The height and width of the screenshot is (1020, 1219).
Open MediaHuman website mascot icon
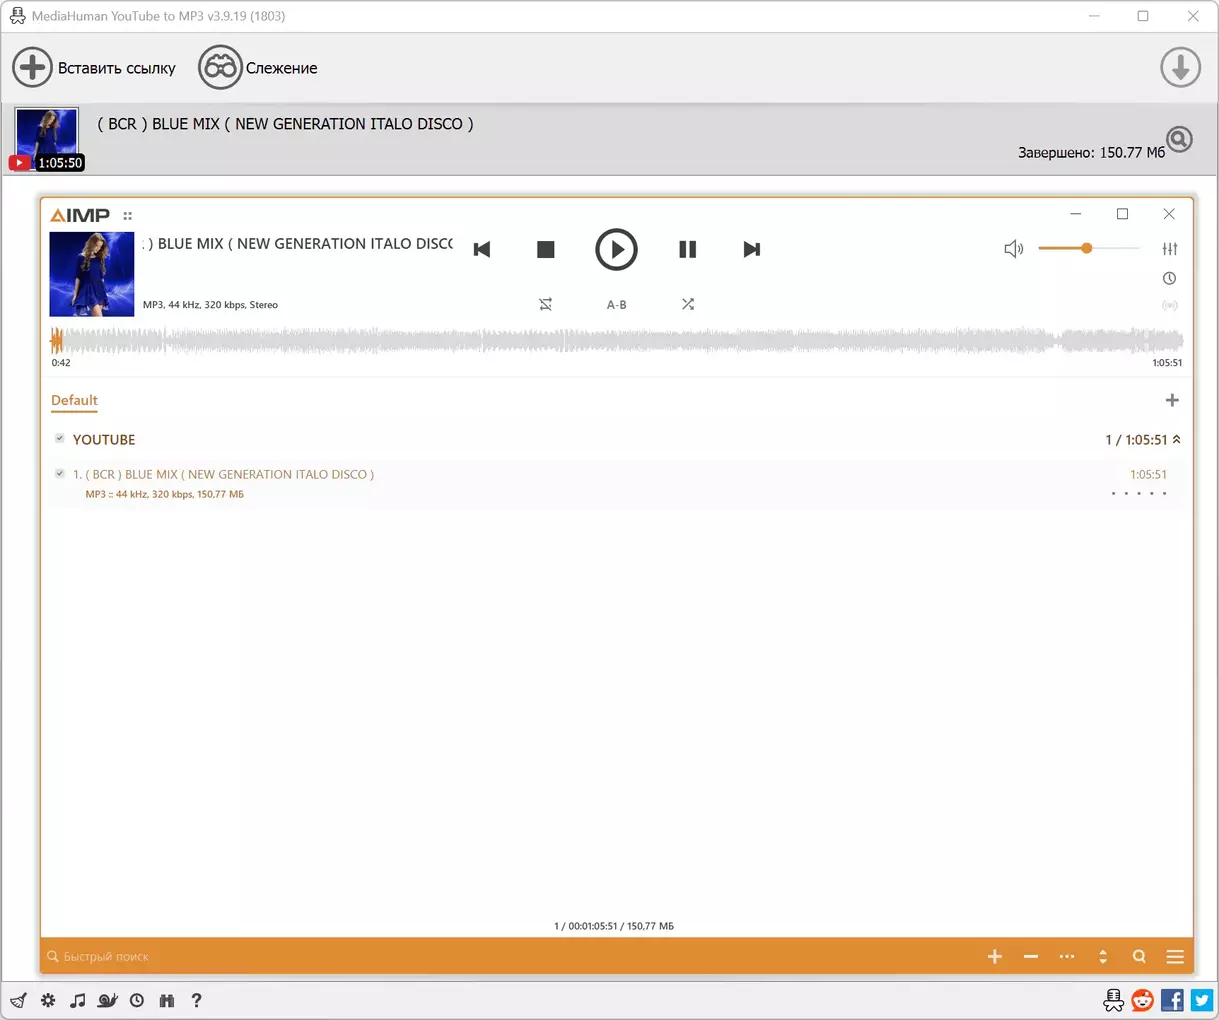point(1113,999)
